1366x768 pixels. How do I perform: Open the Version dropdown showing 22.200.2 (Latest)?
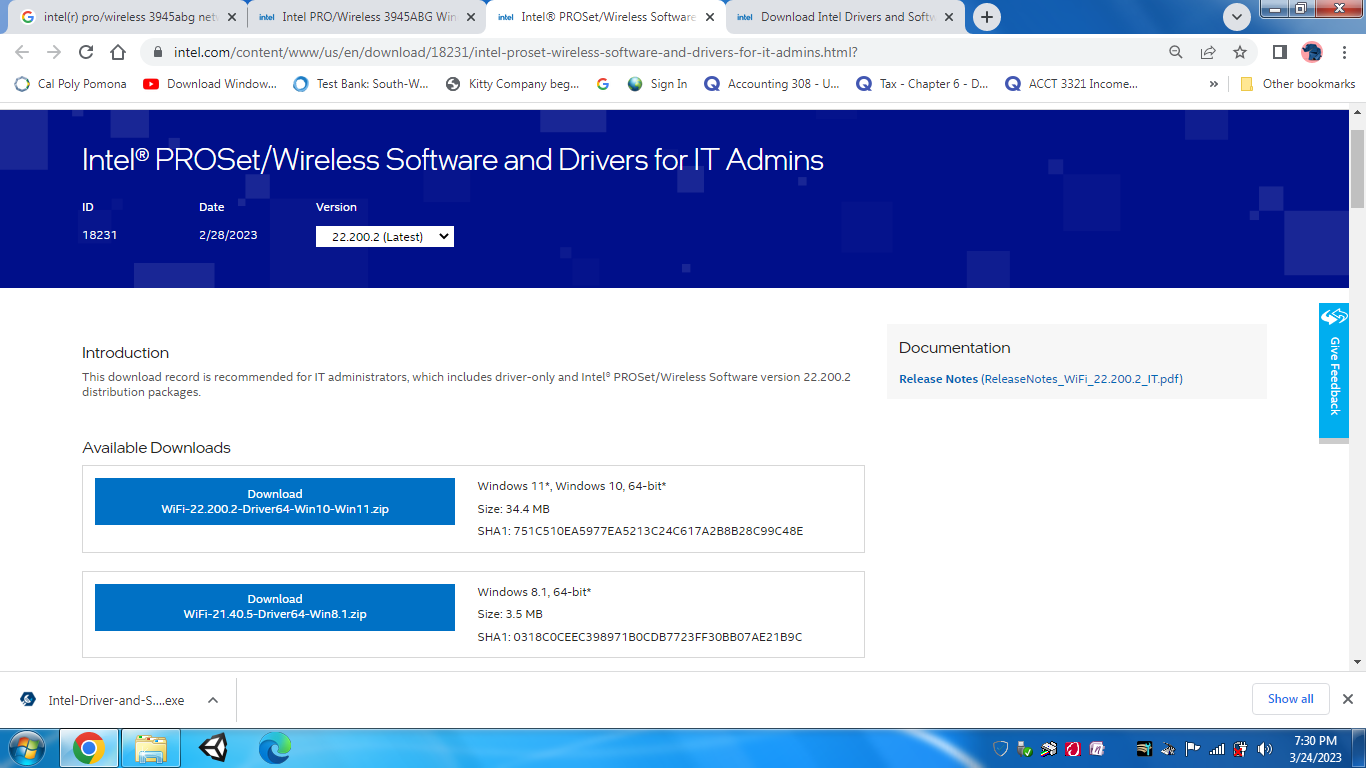tap(384, 236)
